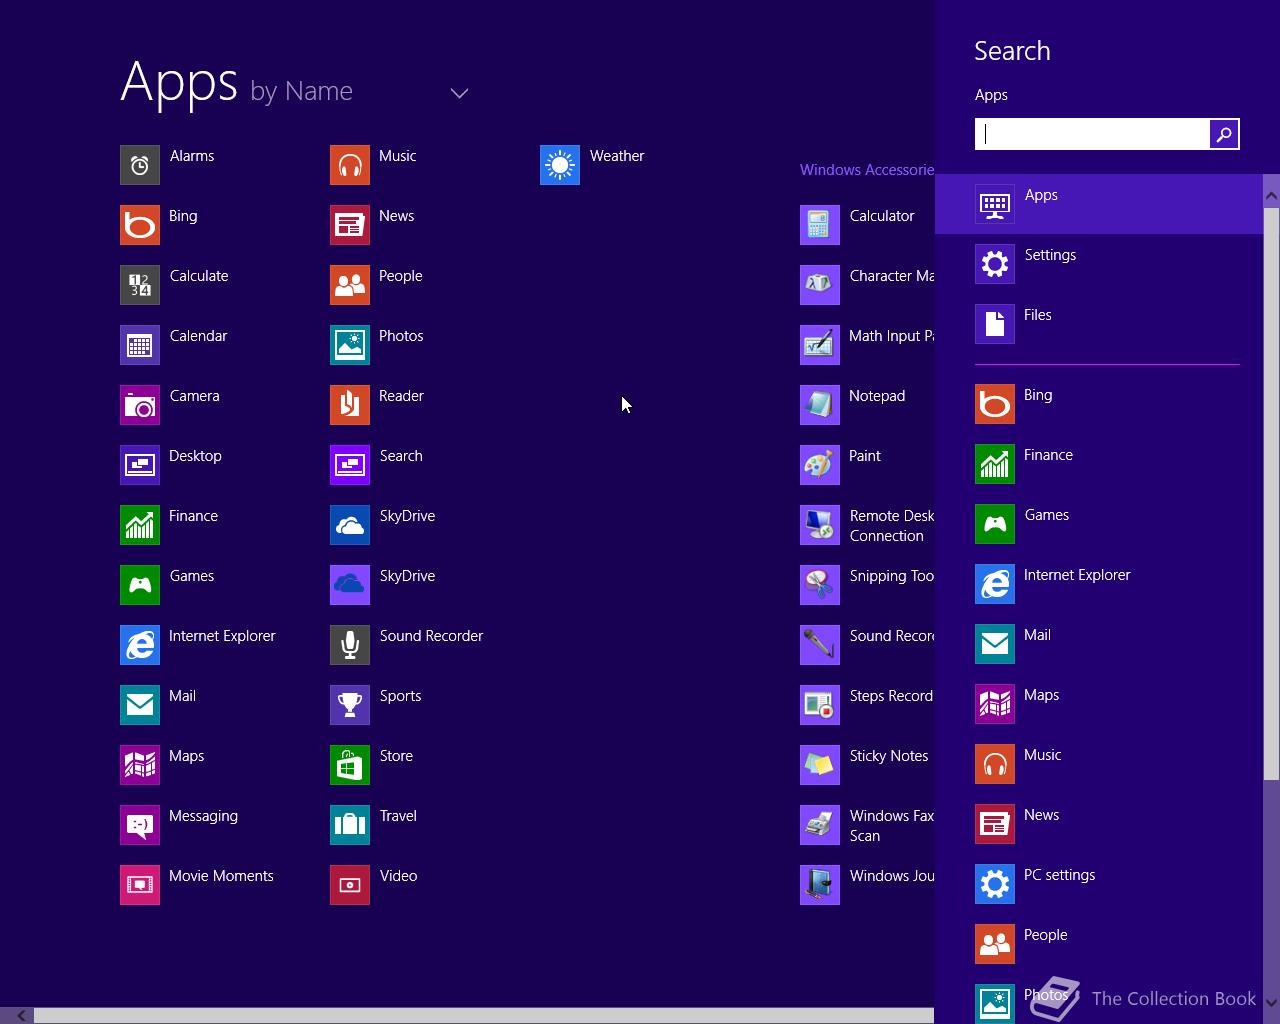Click the Search pane scrollbar down arrow
This screenshot has height=1024, width=1280.
click(1272, 1001)
